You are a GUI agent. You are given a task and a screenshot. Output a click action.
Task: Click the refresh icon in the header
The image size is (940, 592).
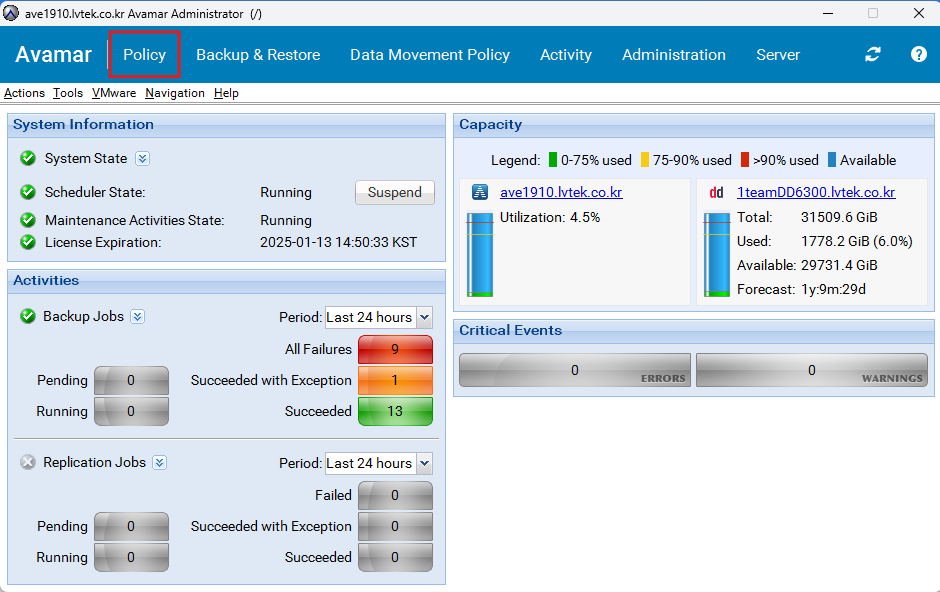pos(872,55)
